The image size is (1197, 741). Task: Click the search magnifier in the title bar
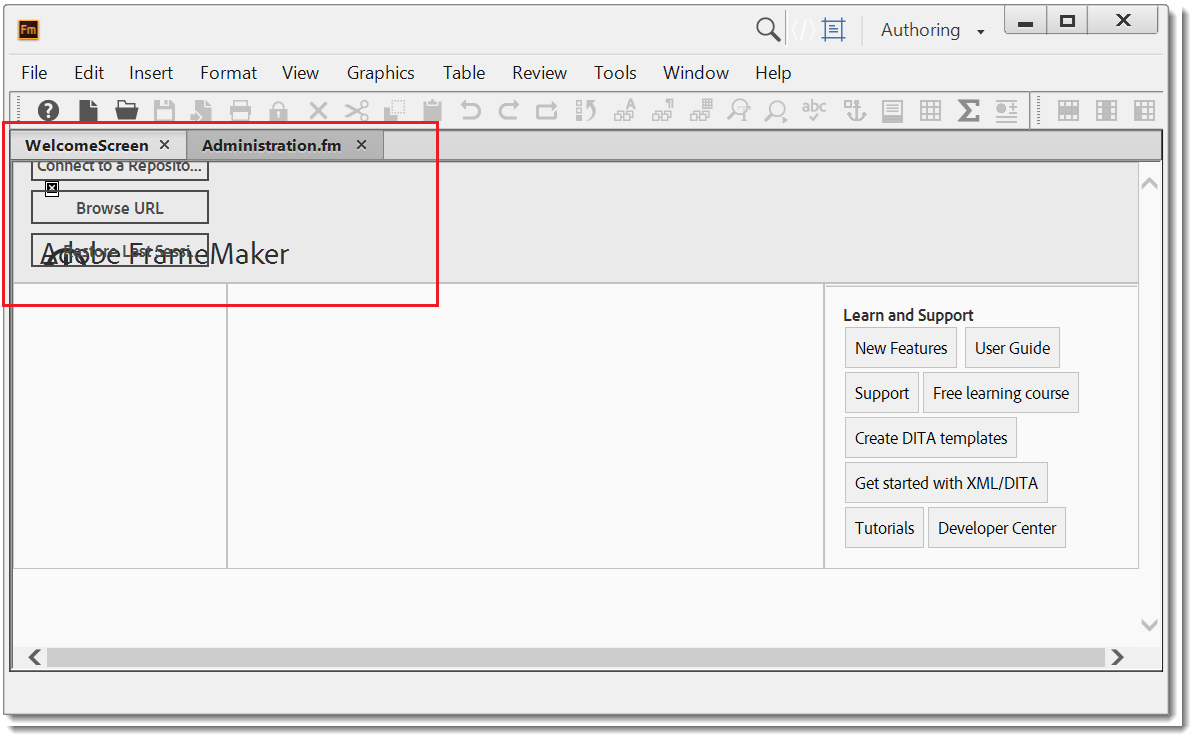767,29
